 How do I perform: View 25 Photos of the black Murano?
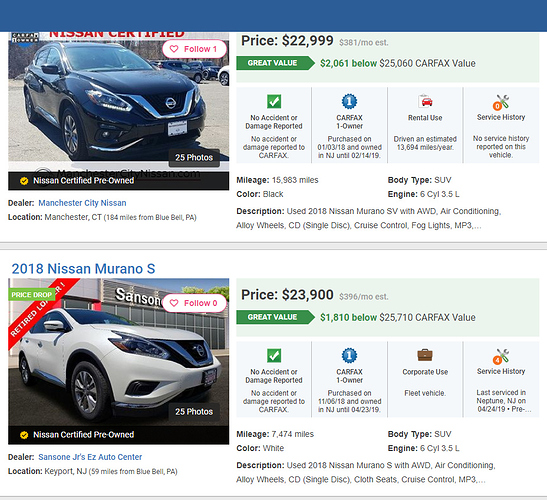pos(194,158)
